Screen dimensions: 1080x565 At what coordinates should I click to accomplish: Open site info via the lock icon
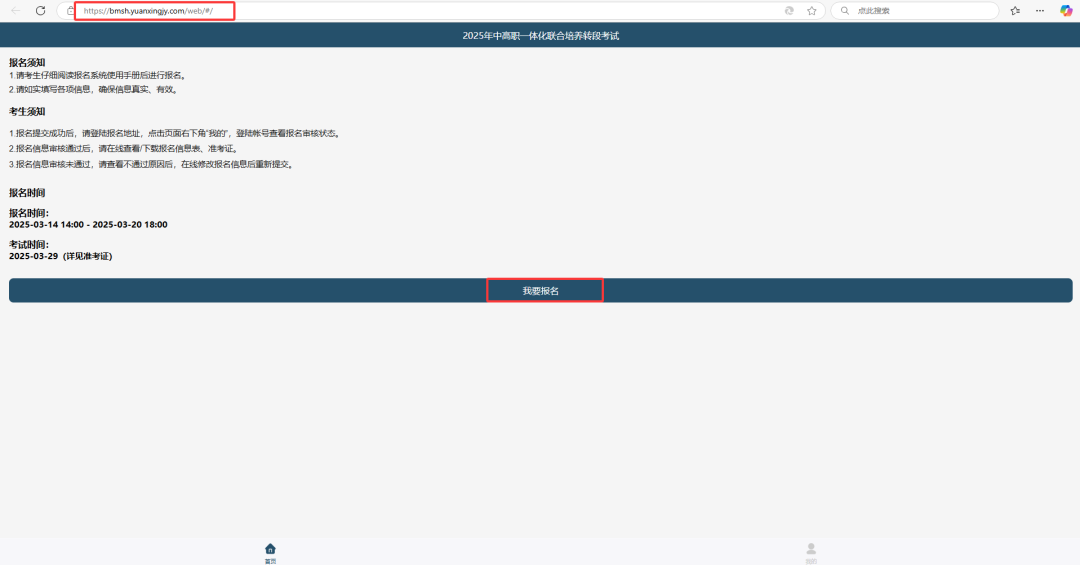click(71, 11)
